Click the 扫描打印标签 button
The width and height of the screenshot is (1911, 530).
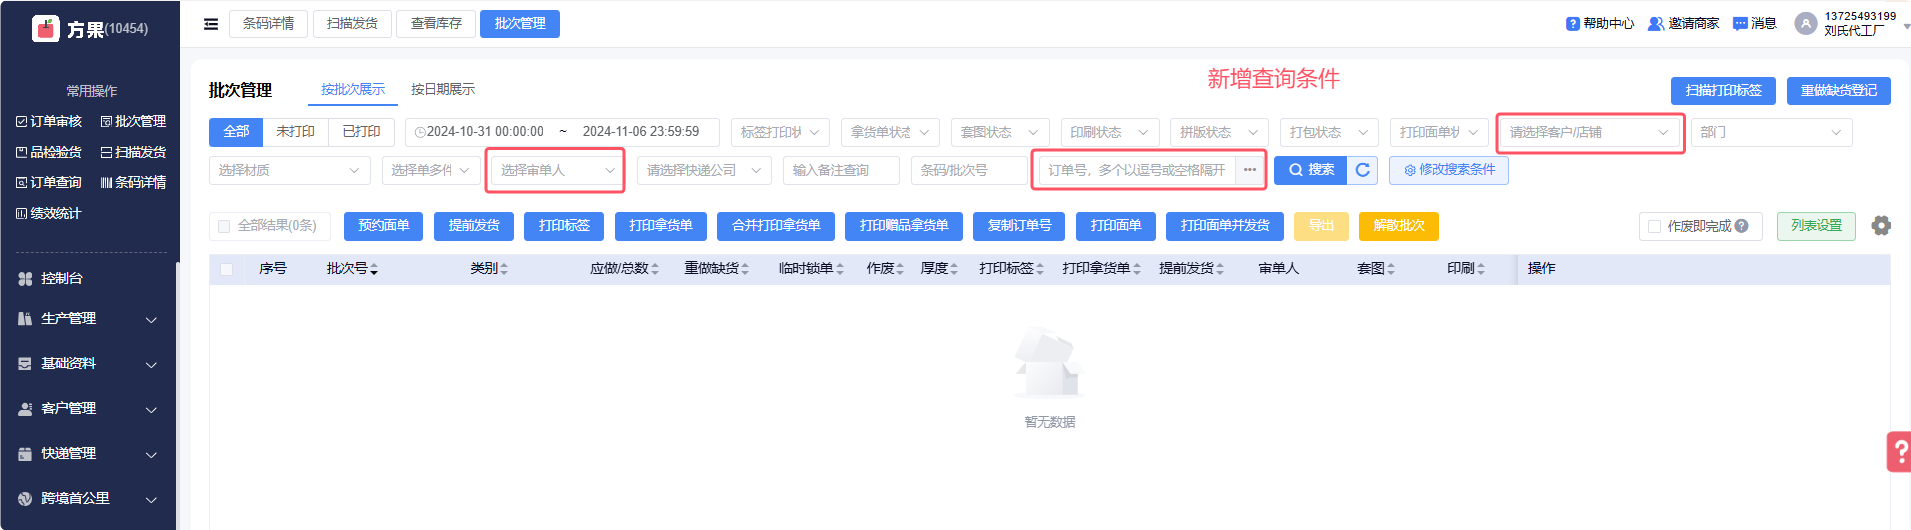(x=1723, y=91)
